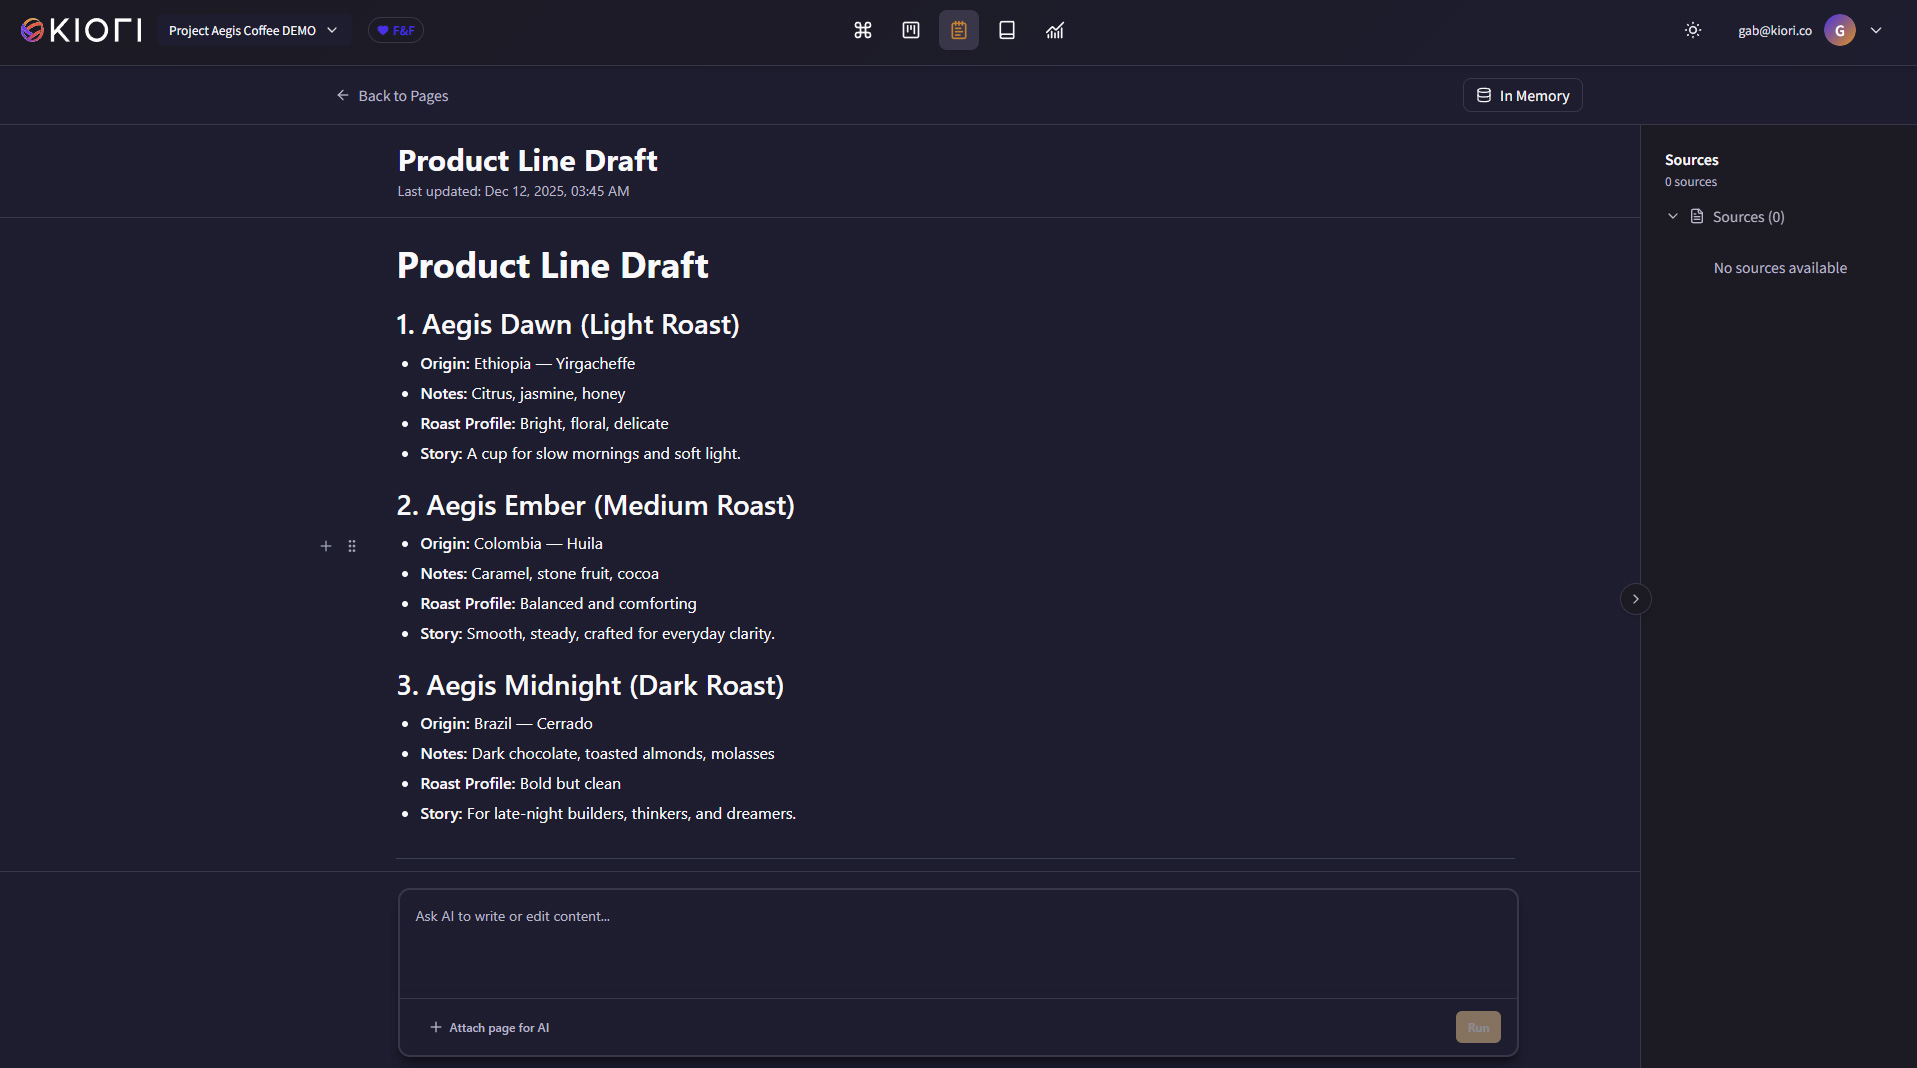This screenshot has width=1917, height=1068.
Task: Click the Kiori logo
Action: point(81,30)
